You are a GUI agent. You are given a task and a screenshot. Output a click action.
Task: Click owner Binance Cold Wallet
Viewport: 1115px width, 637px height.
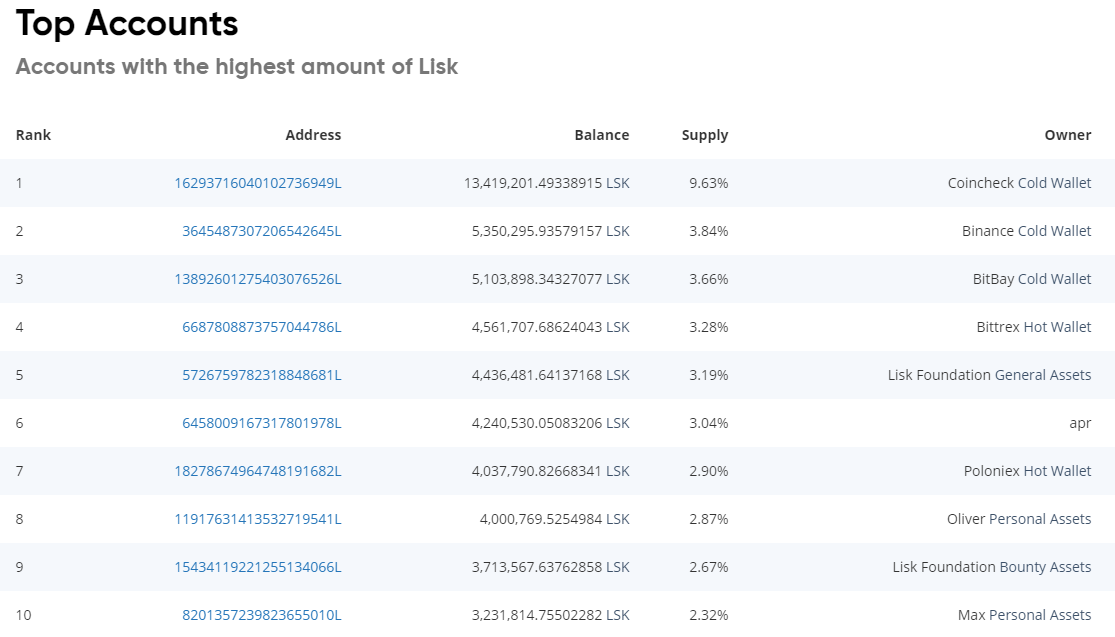(x=1026, y=231)
